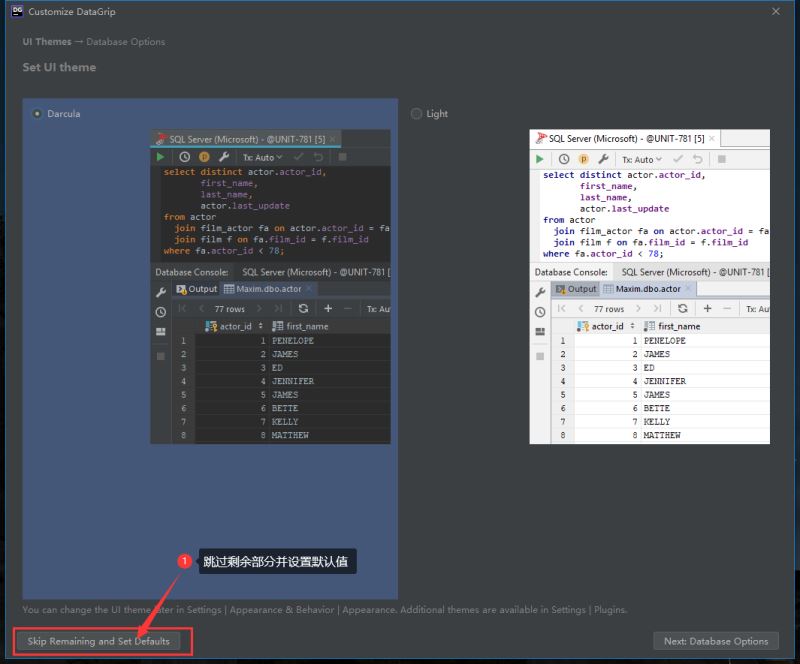Select the Output tab in the dark preview
Screen dimensions: 800x664
tap(203, 288)
